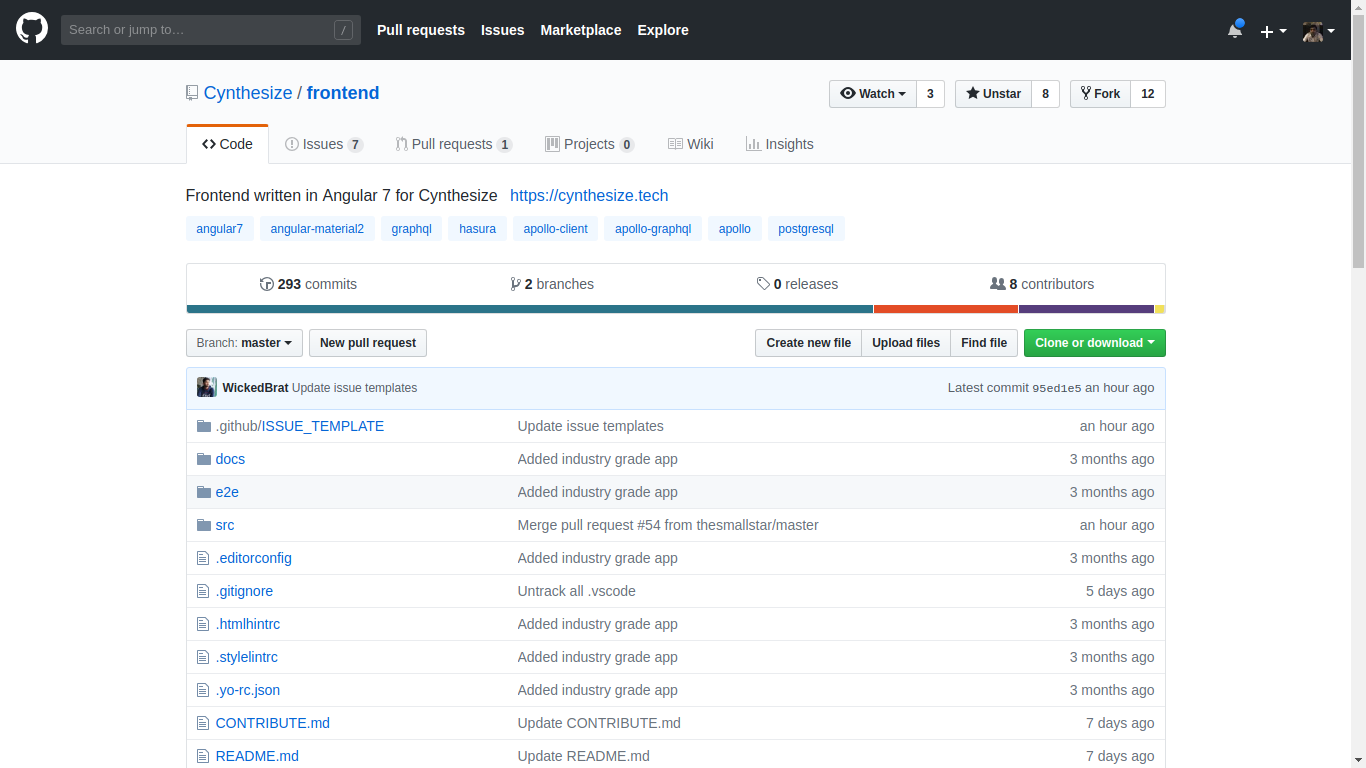Fork the frontend repository
The height and width of the screenshot is (768, 1366).
point(1099,93)
